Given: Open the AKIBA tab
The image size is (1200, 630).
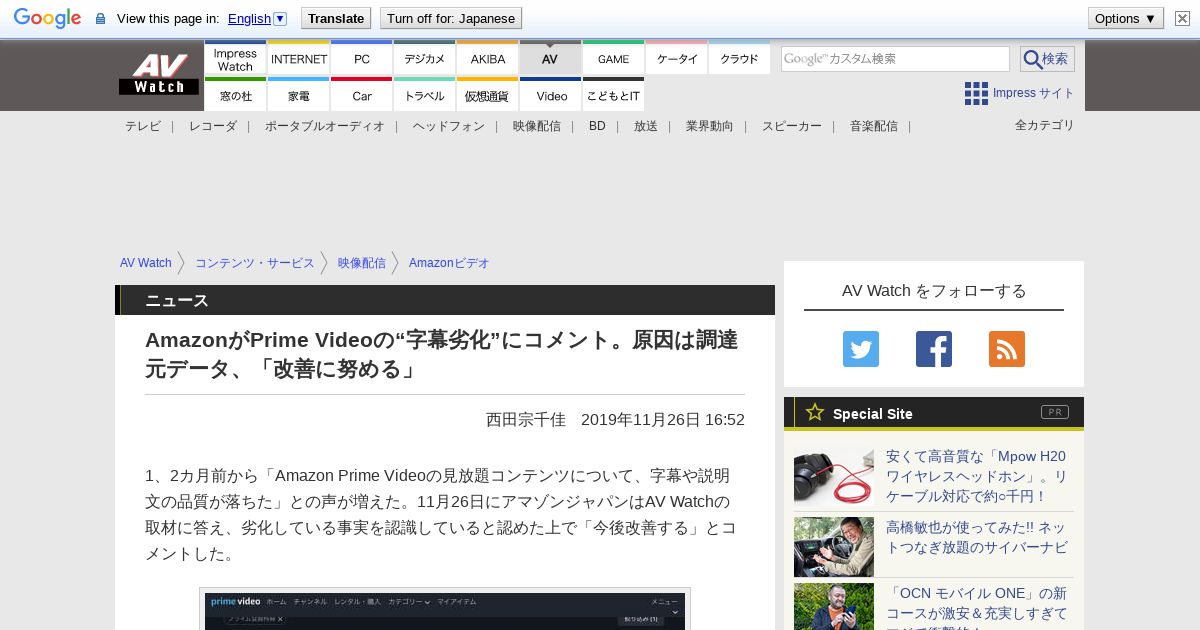Looking at the screenshot, I should pos(488,59).
